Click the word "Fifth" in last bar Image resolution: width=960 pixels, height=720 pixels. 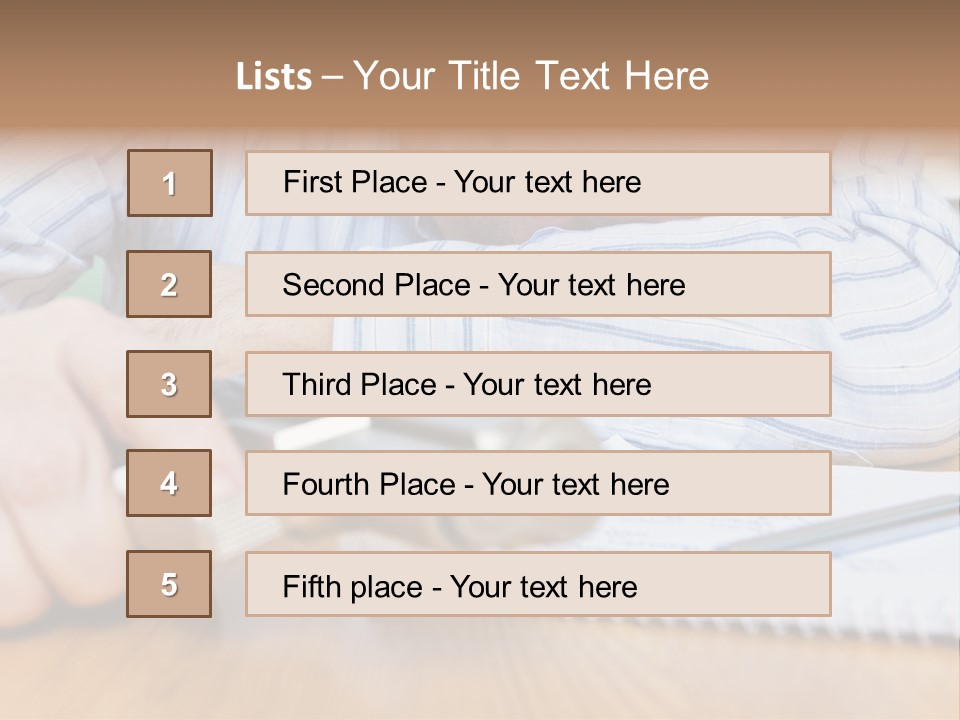(x=311, y=586)
